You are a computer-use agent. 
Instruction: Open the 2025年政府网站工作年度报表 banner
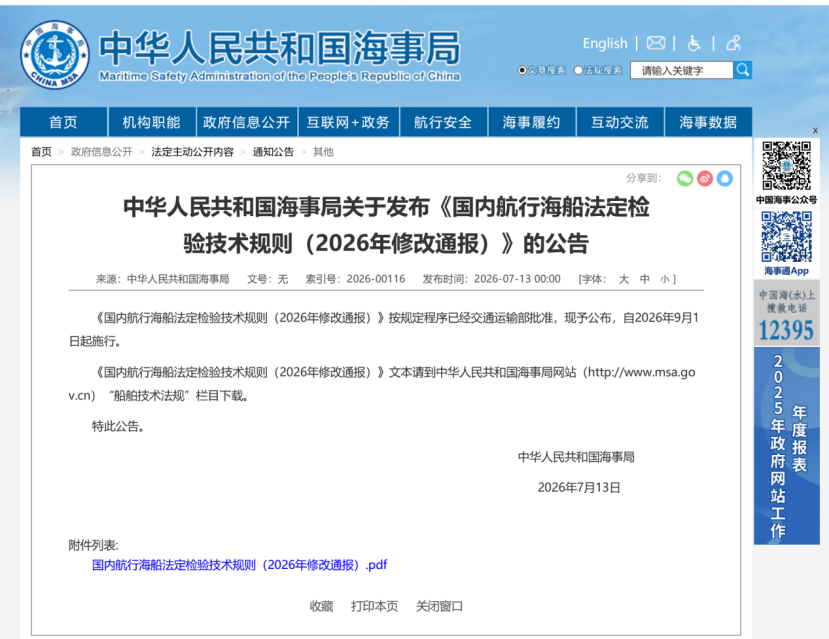point(787,446)
